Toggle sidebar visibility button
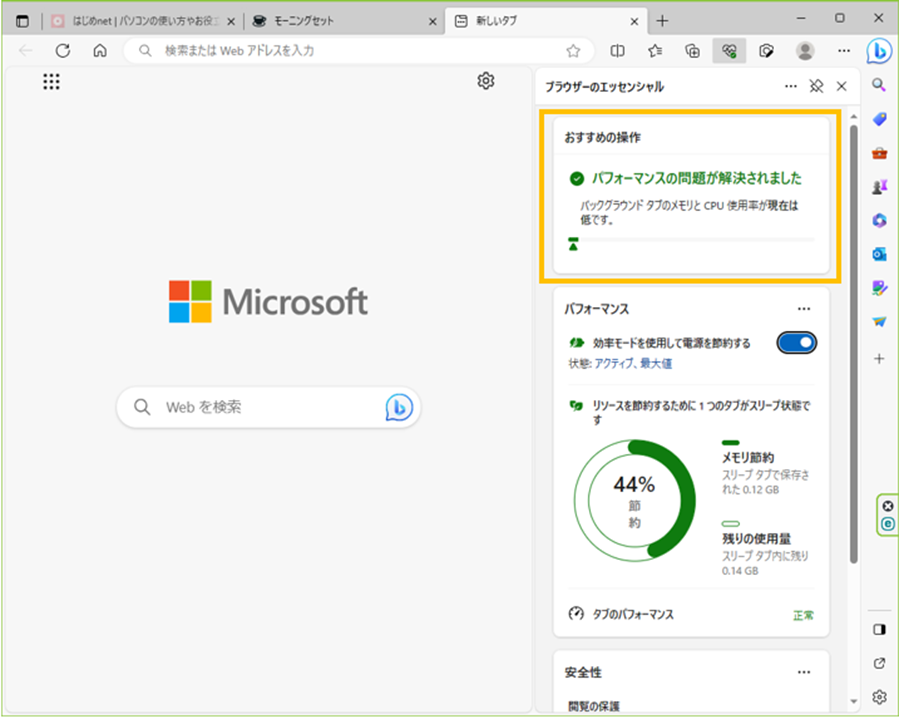 (x=880, y=630)
